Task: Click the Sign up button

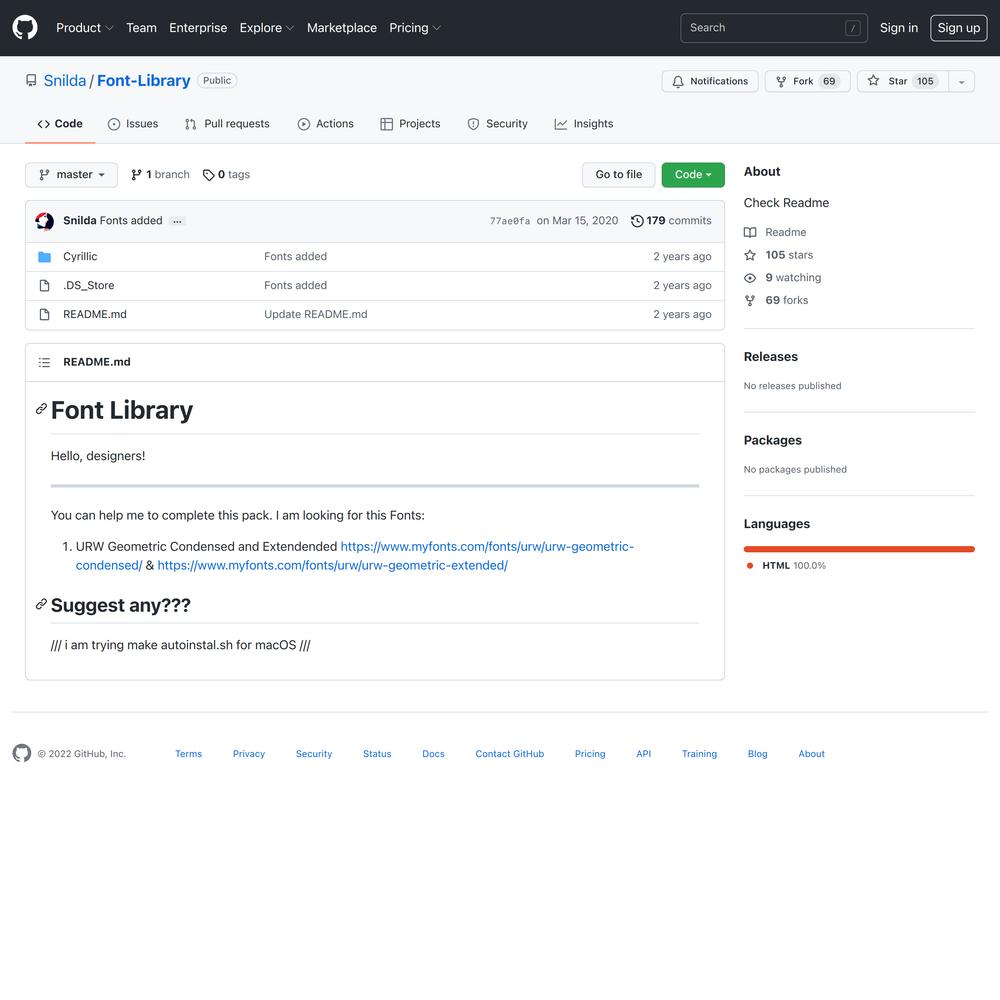Action: tap(959, 27)
